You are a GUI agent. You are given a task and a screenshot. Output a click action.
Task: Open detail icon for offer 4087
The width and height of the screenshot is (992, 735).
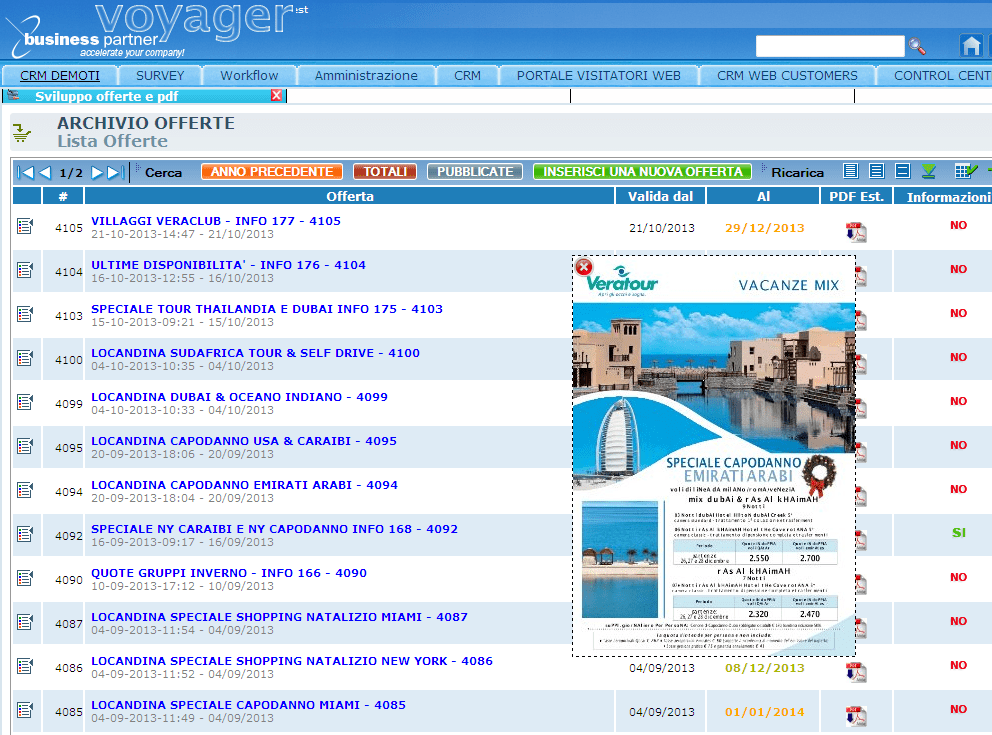pos(25,622)
